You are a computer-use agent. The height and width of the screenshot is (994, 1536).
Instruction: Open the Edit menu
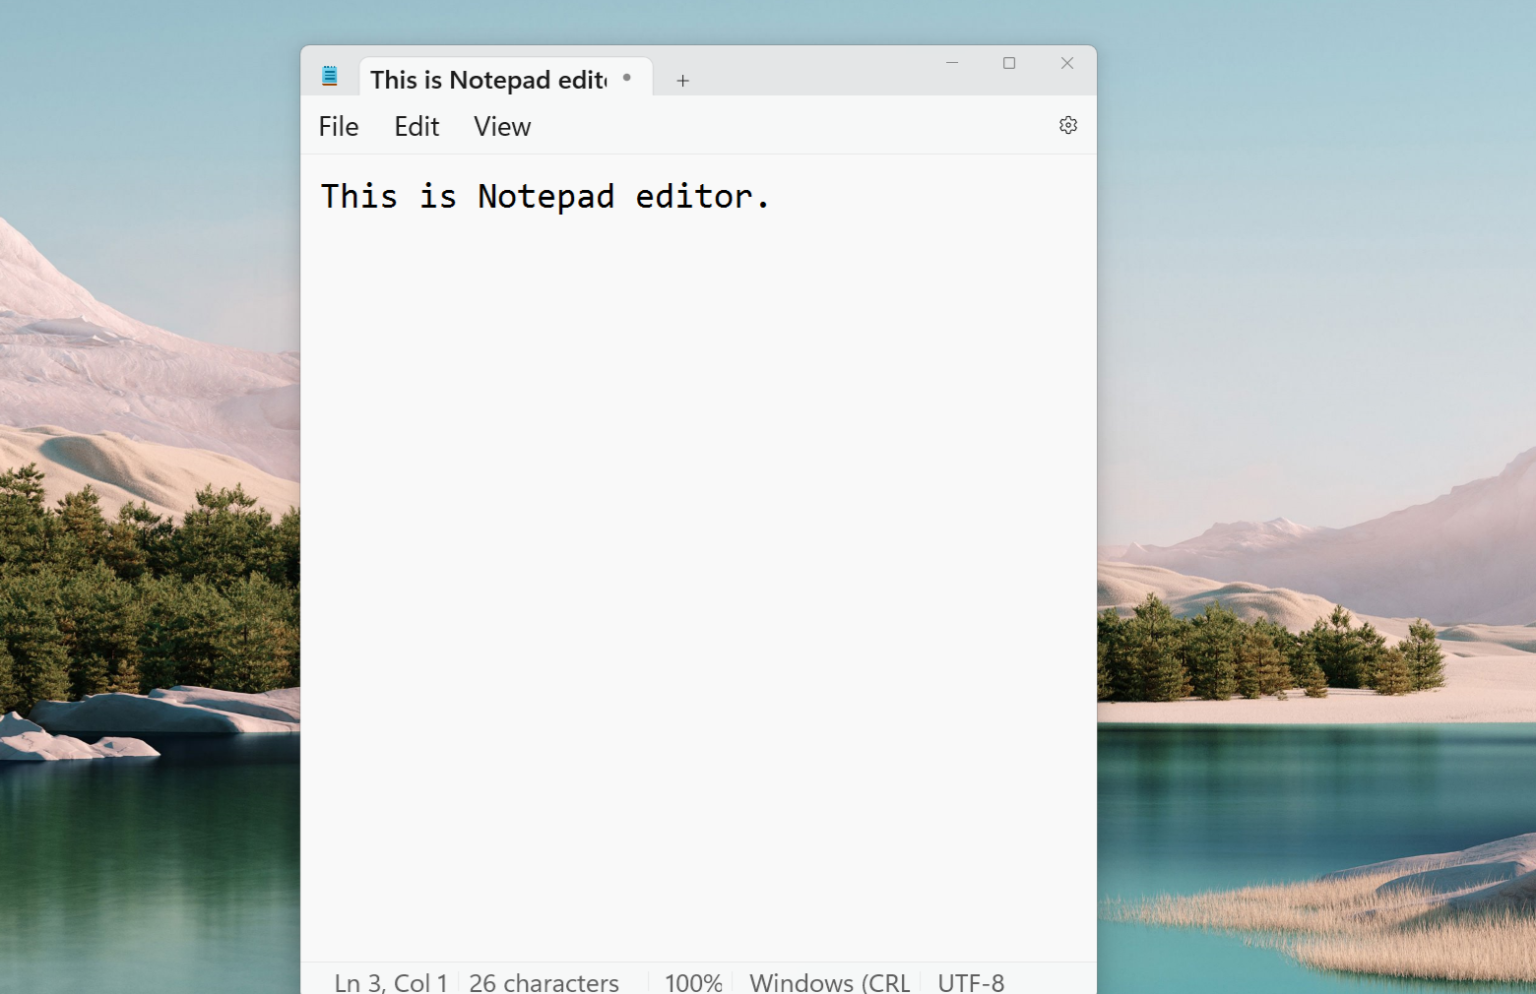click(416, 127)
